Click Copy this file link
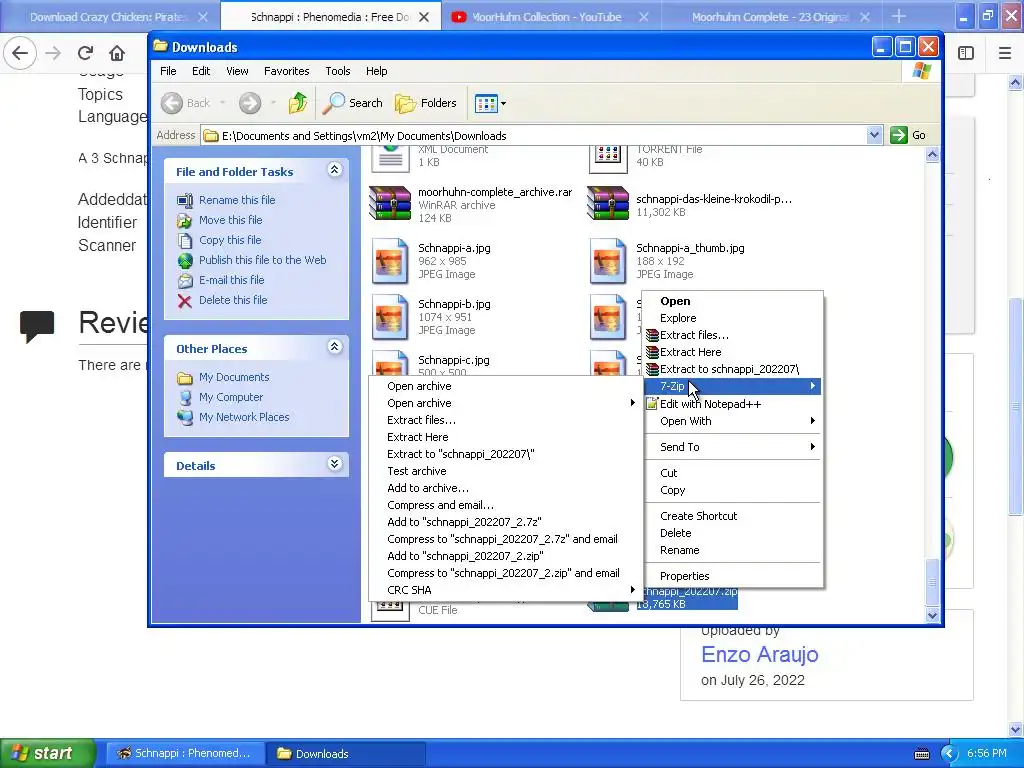1024x768 pixels. tap(230, 240)
